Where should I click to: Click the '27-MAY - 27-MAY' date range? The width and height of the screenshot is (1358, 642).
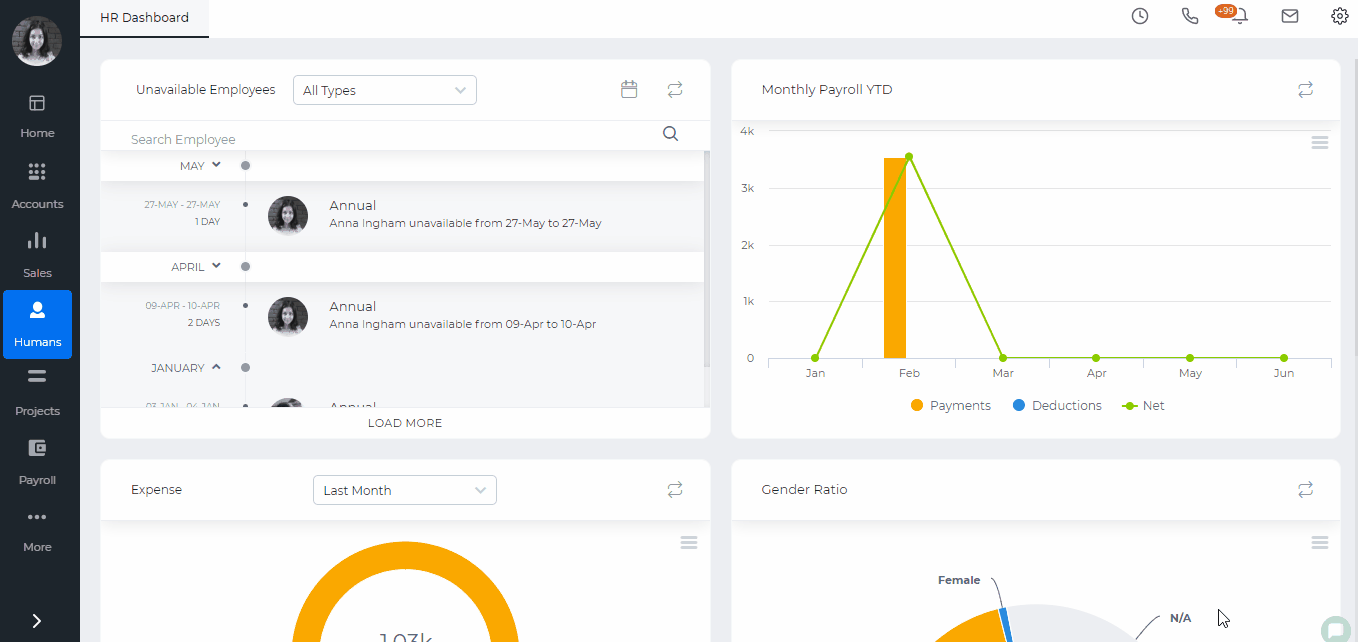pos(182,205)
